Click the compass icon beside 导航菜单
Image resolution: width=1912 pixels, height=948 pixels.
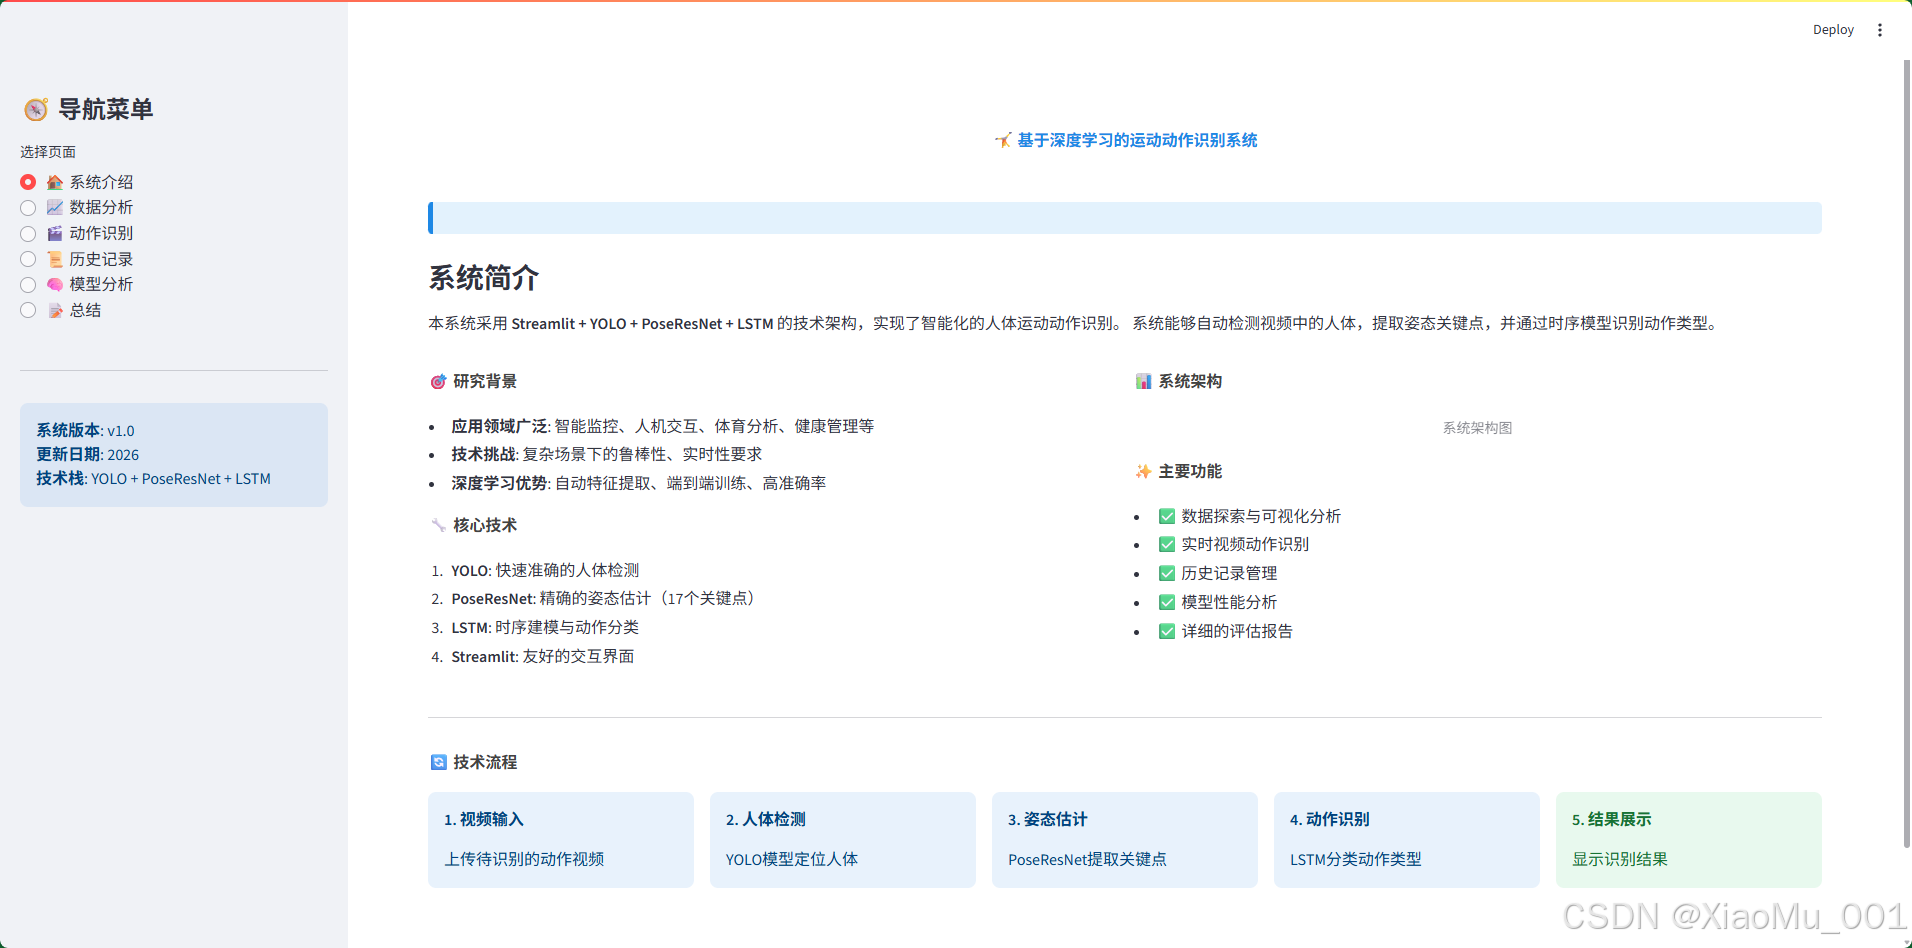click(36, 109)
